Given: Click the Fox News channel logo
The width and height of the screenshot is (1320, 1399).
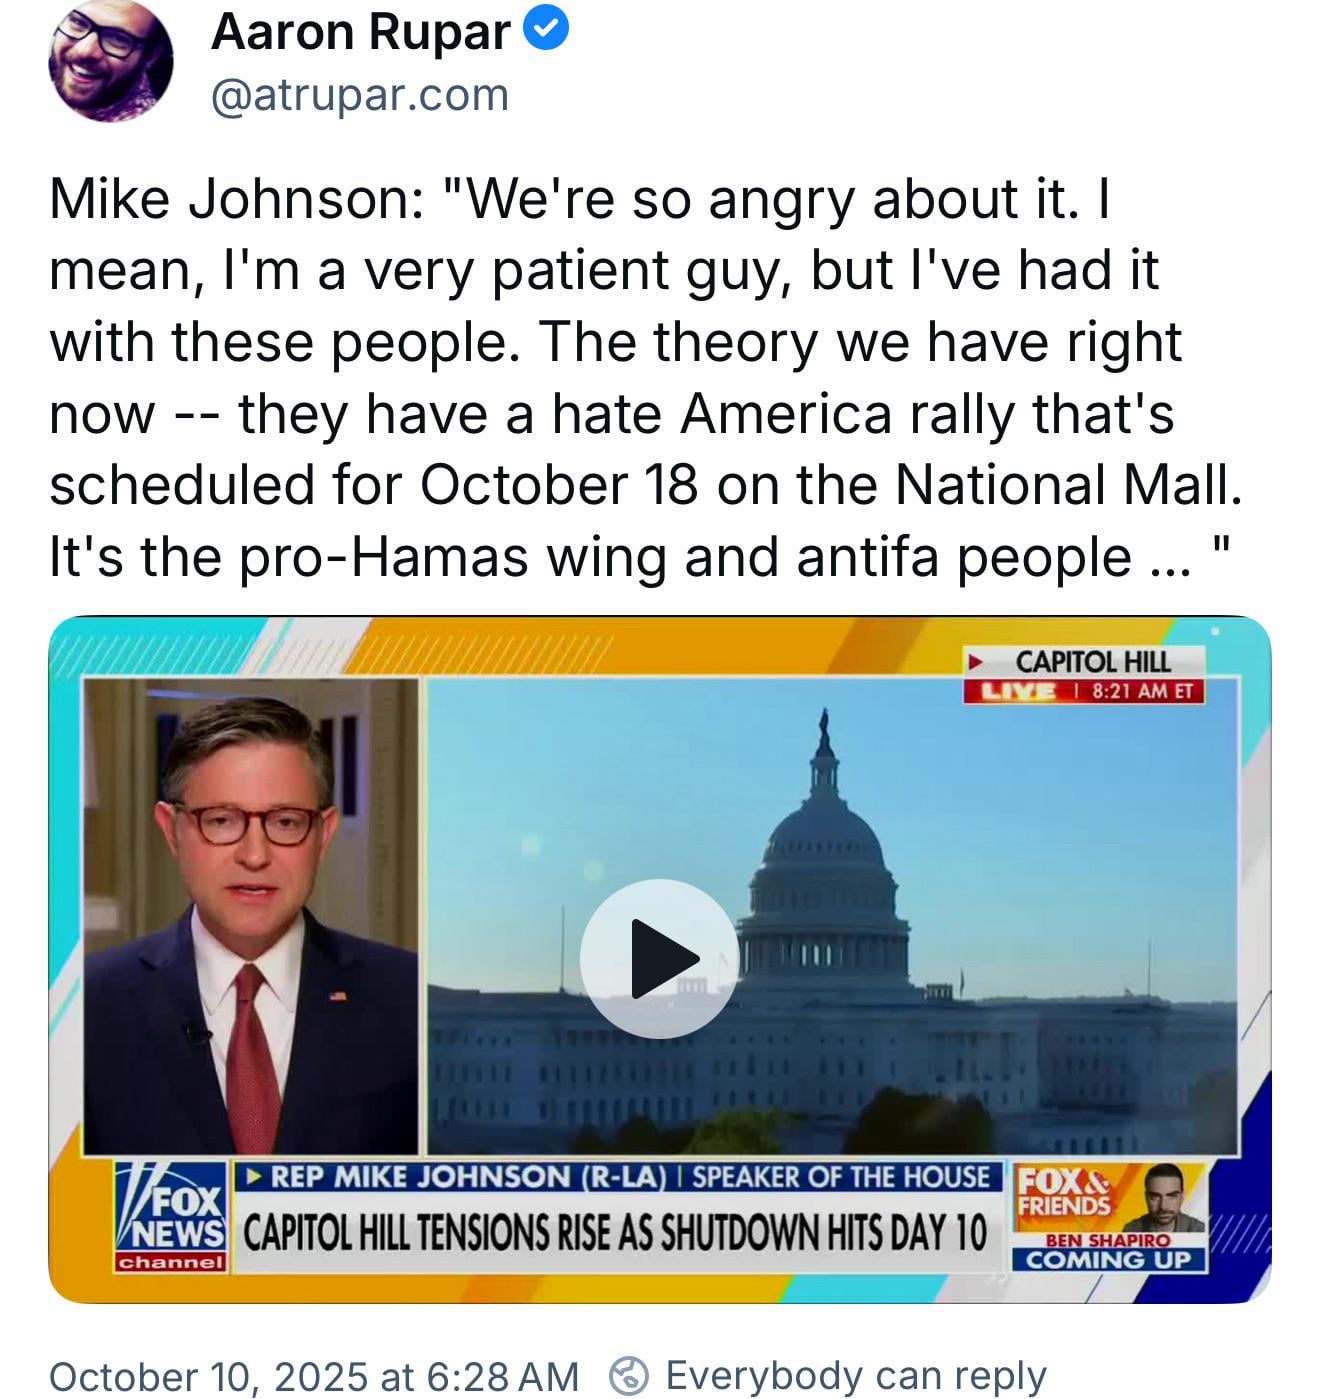Looking at the screenshot, I should (x=171, y=1217).
